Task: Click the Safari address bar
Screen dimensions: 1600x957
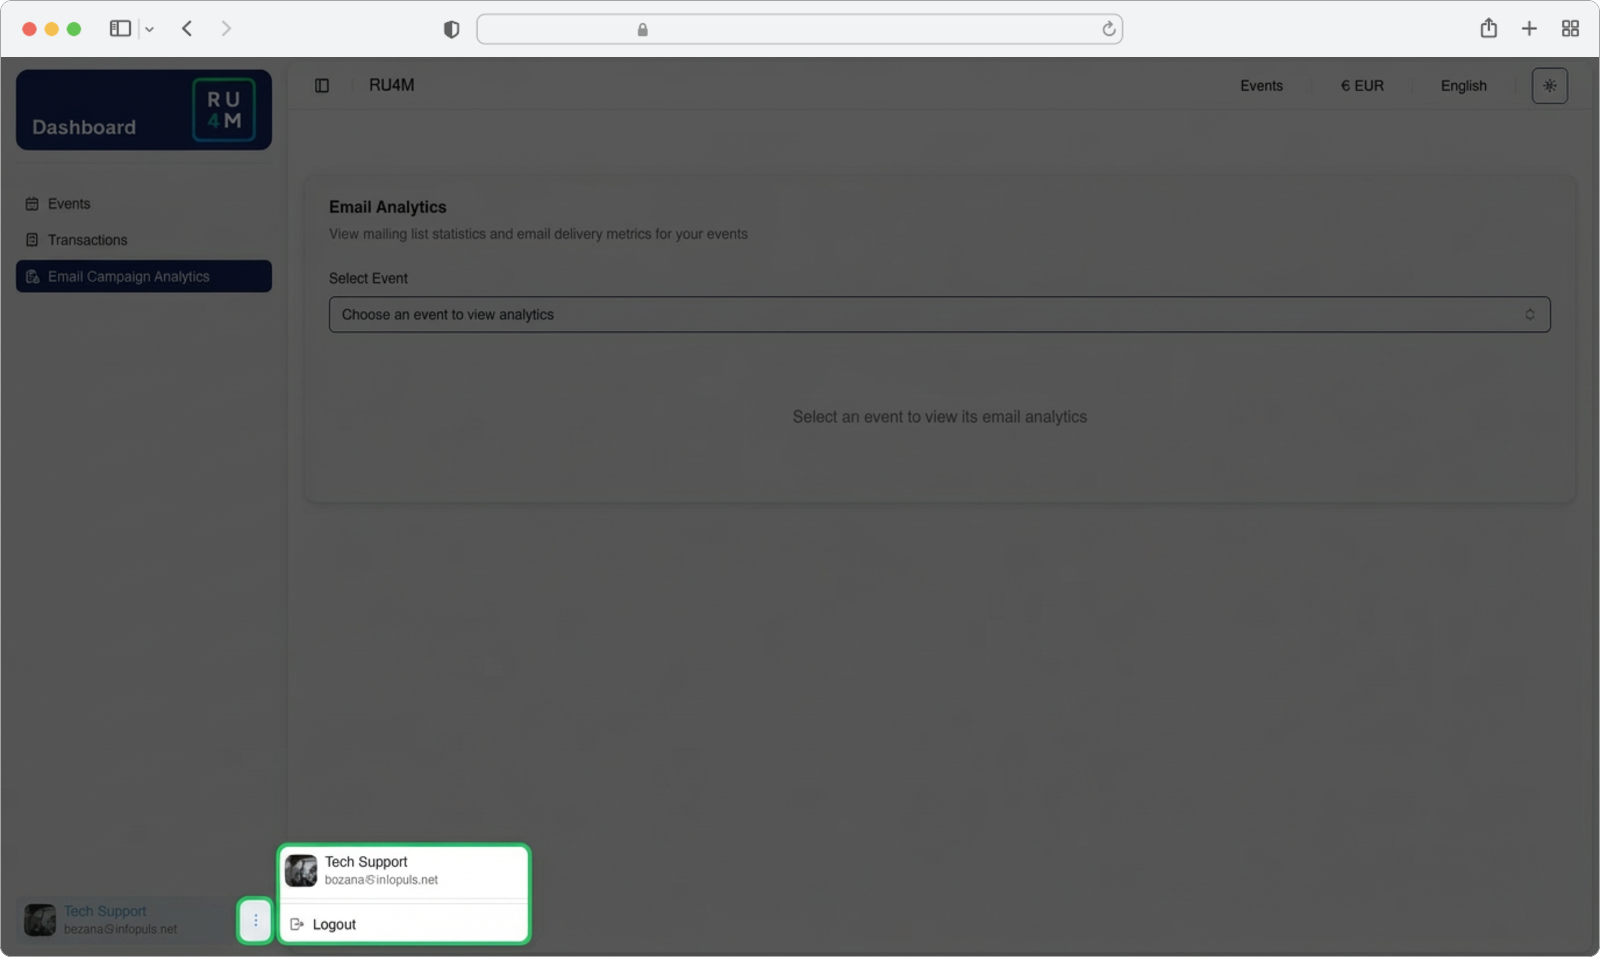Action: (800, 30)
